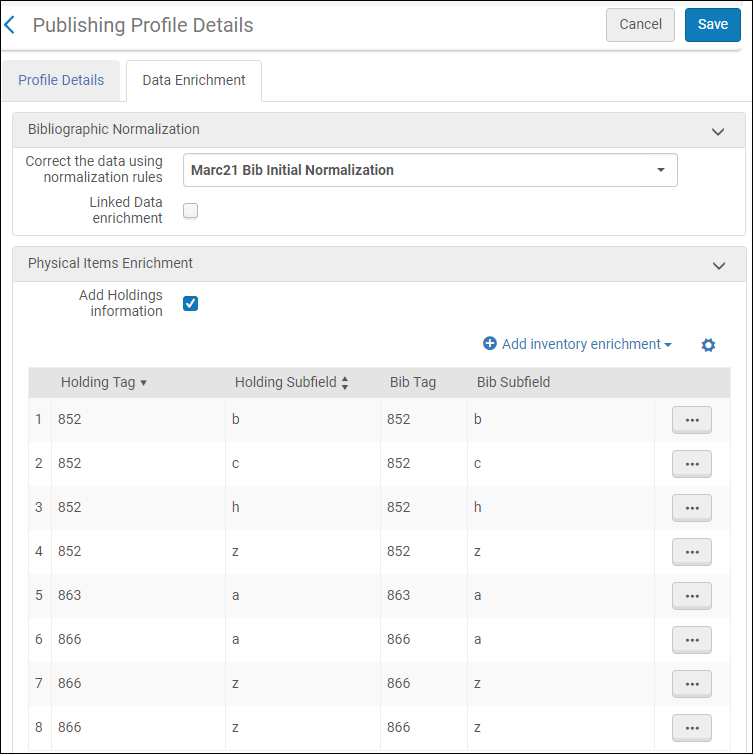753x754 pixels.
Task: Open the table settings gear icon
Action: (x=708, y=345)
